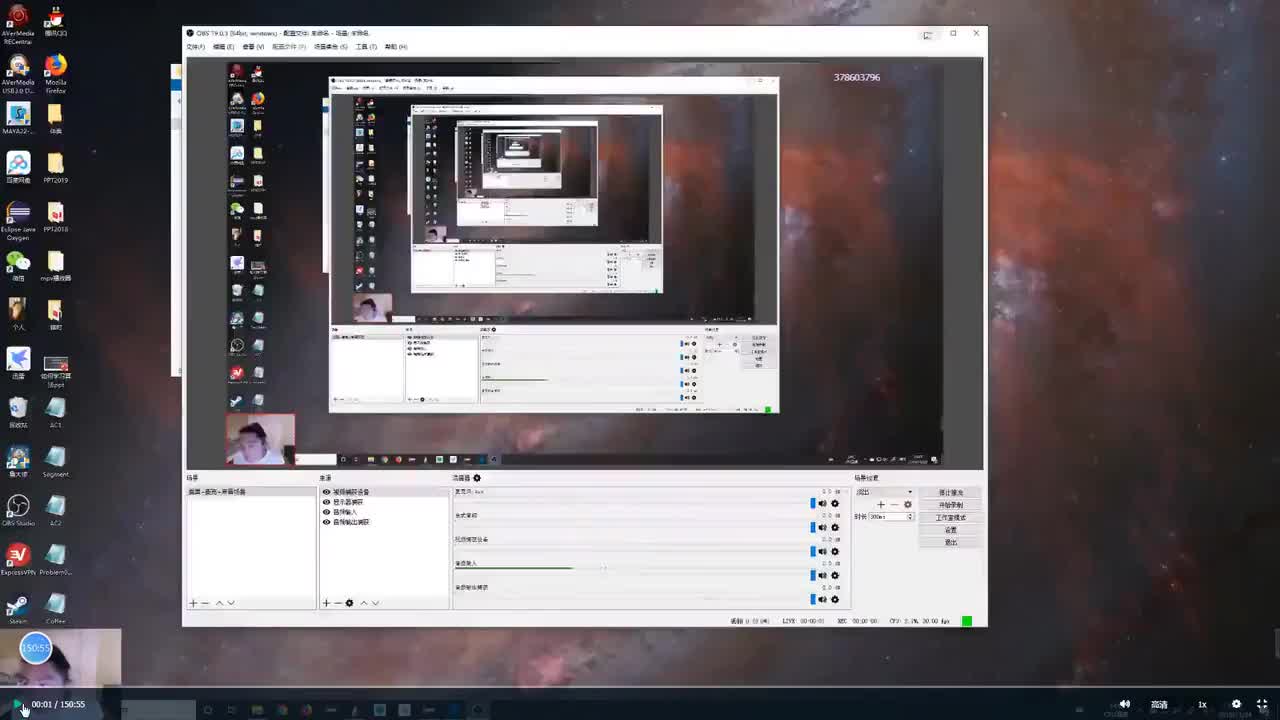Add a scene transition with the plus icon
Screen dimensions: 1280x720
click(x=881, y=504)
